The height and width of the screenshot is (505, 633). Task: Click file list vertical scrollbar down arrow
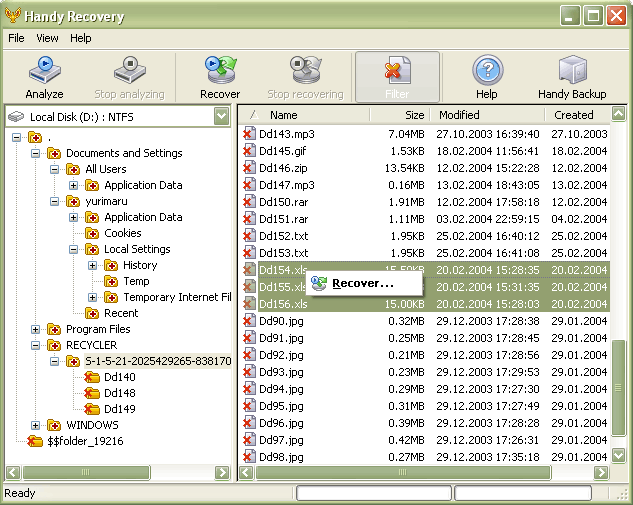(x=619, y=456)
